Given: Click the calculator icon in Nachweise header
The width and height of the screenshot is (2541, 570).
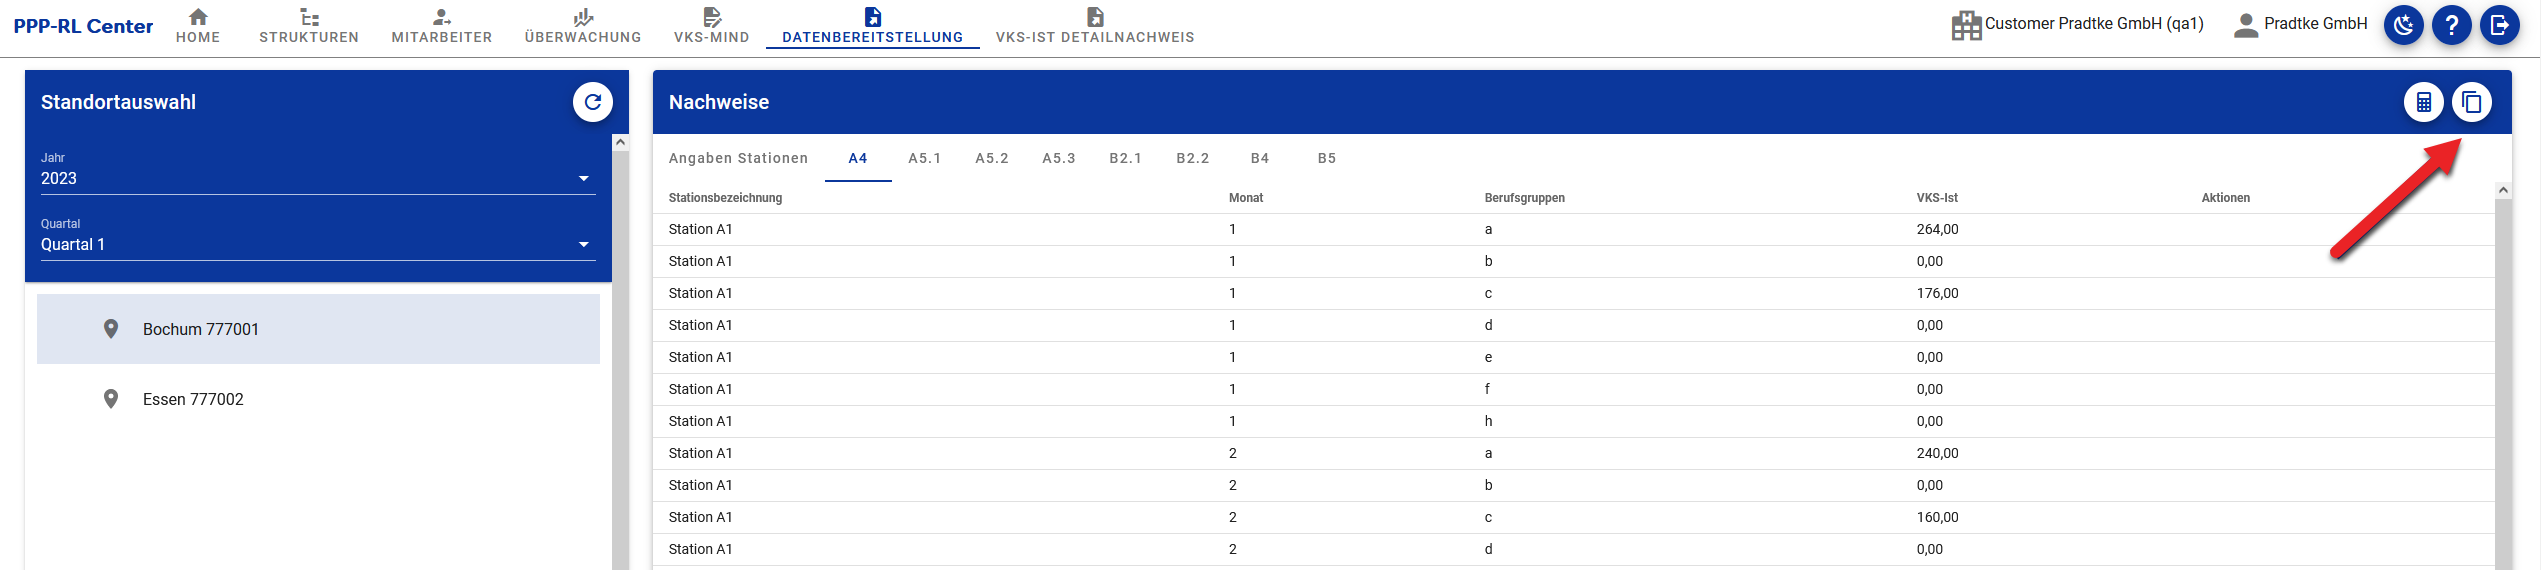Looking at the screenshot, I should tap(2424, 102).
